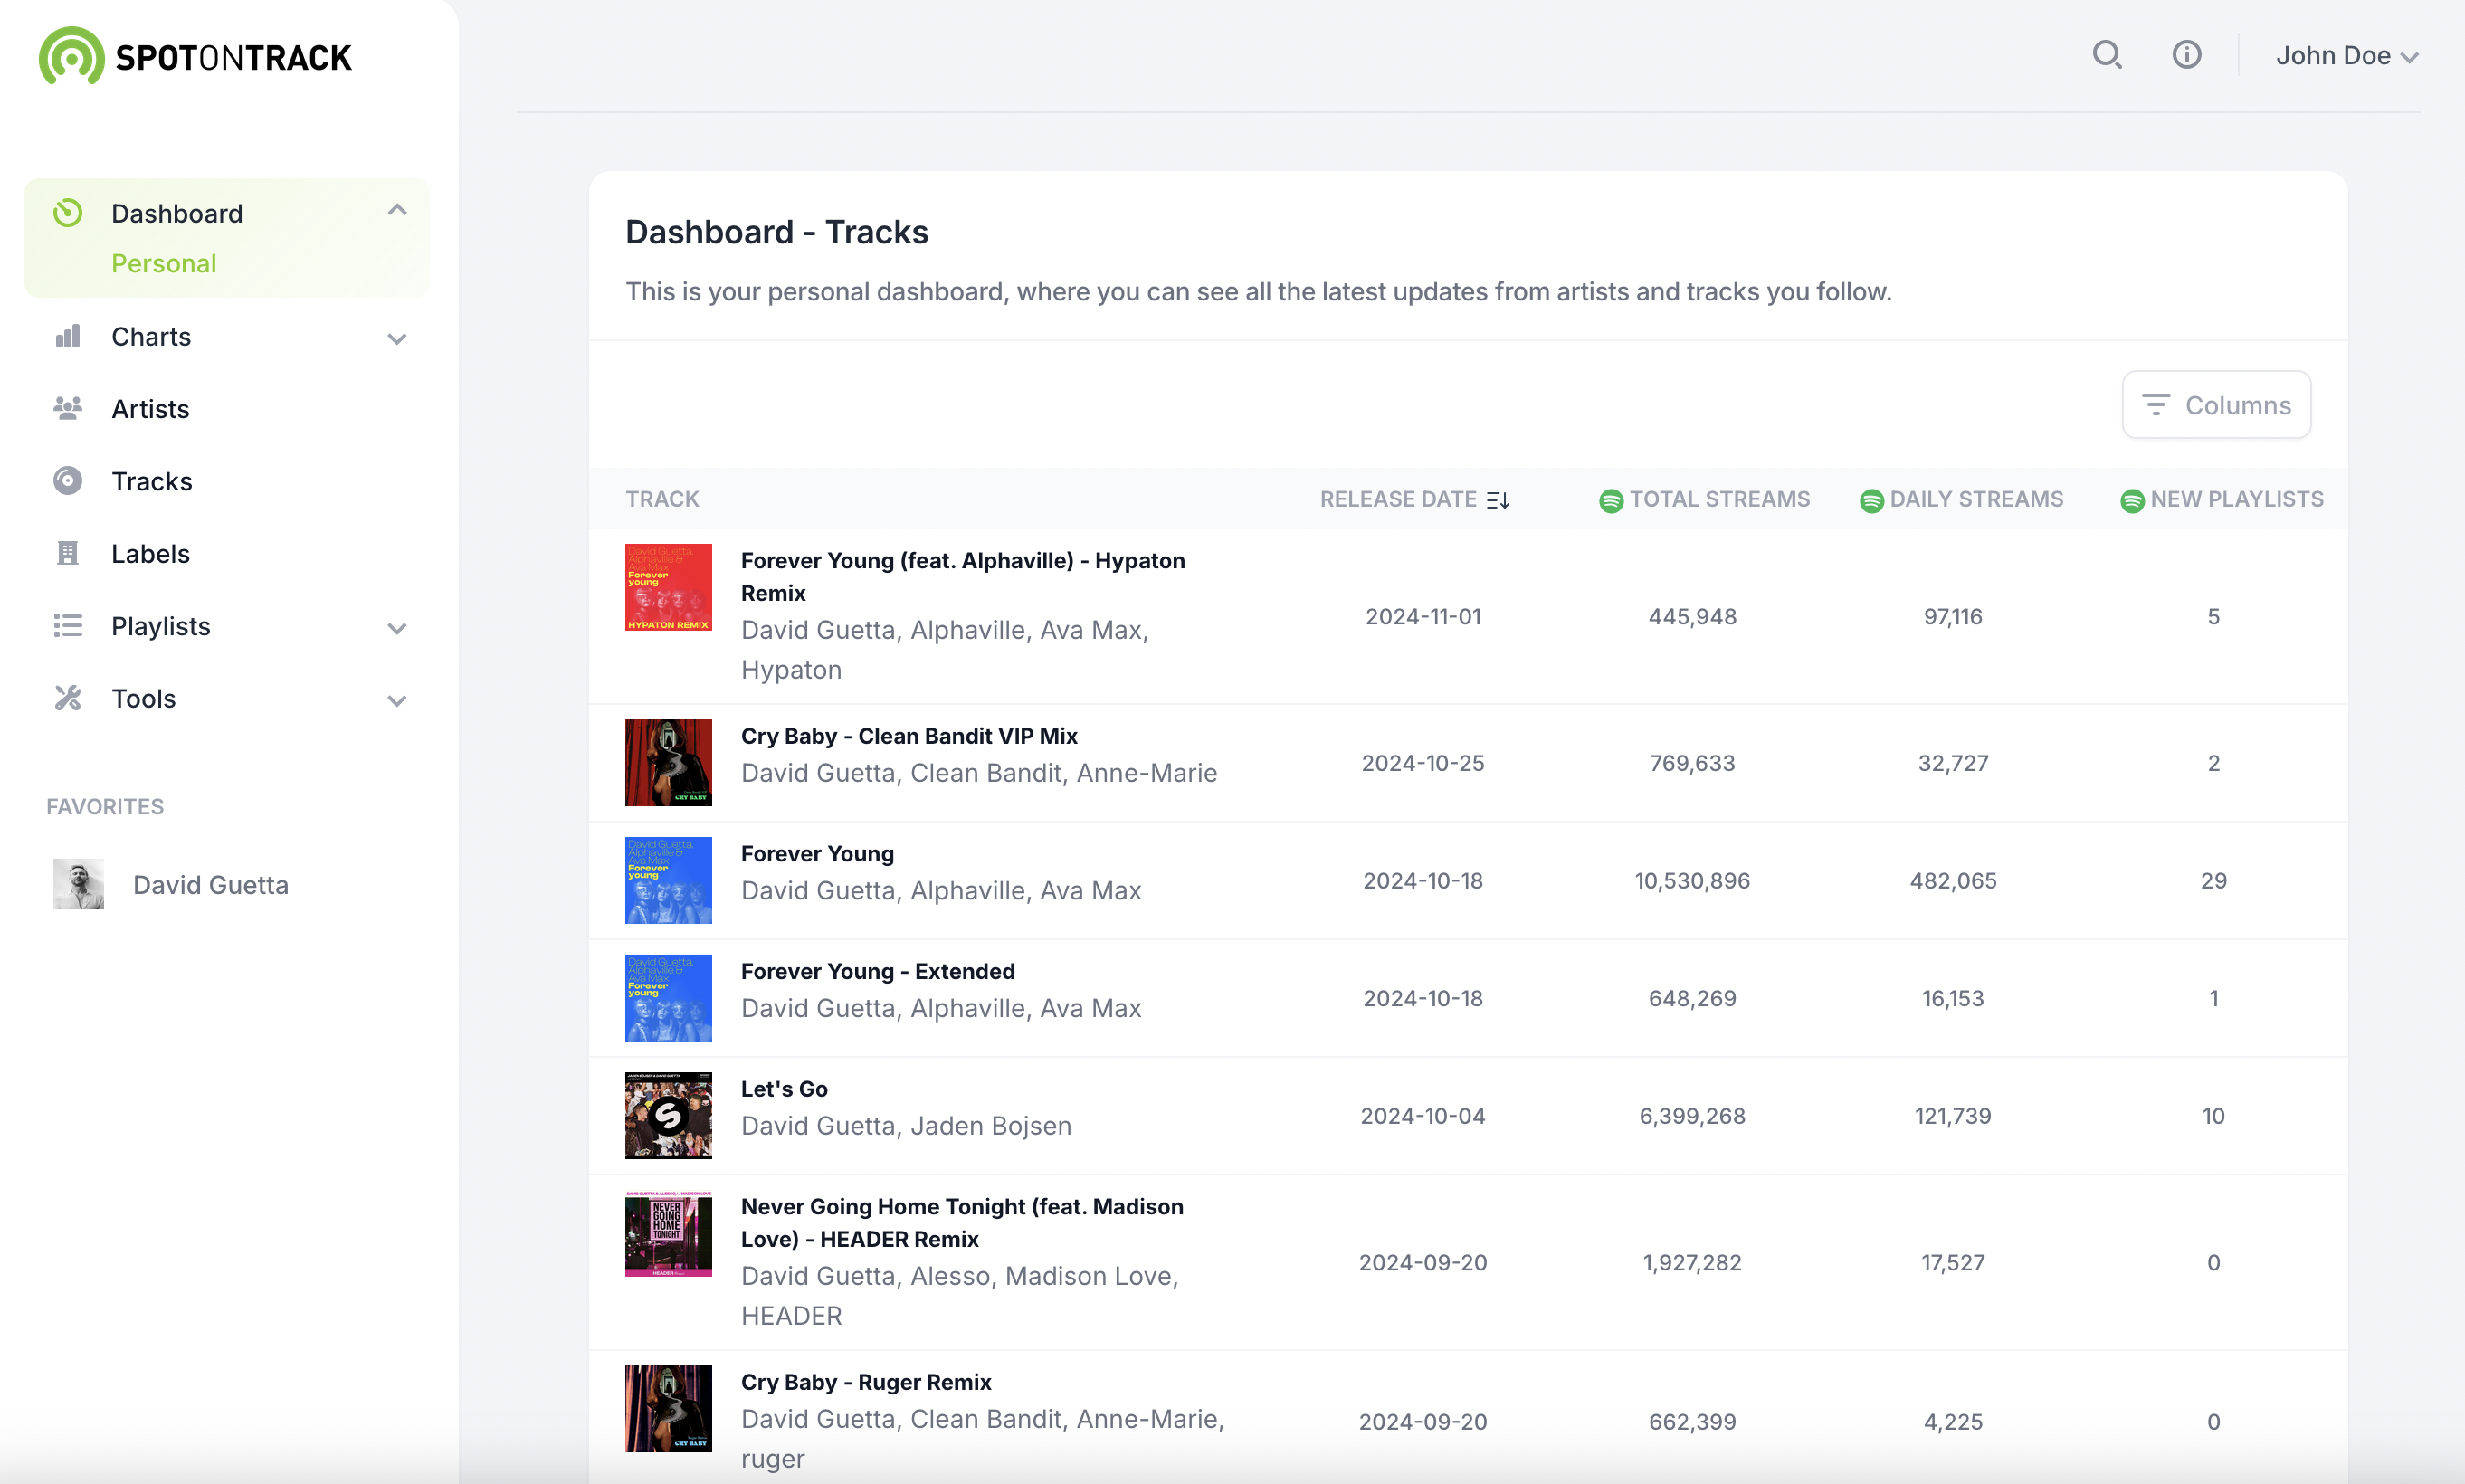Open track title Forever Young (feat. Alphaville) - Hypaton Remix
Image resolution: width=2465 pixels, height=1484 pixels.
pyautogui.click(x=963, y=577)
